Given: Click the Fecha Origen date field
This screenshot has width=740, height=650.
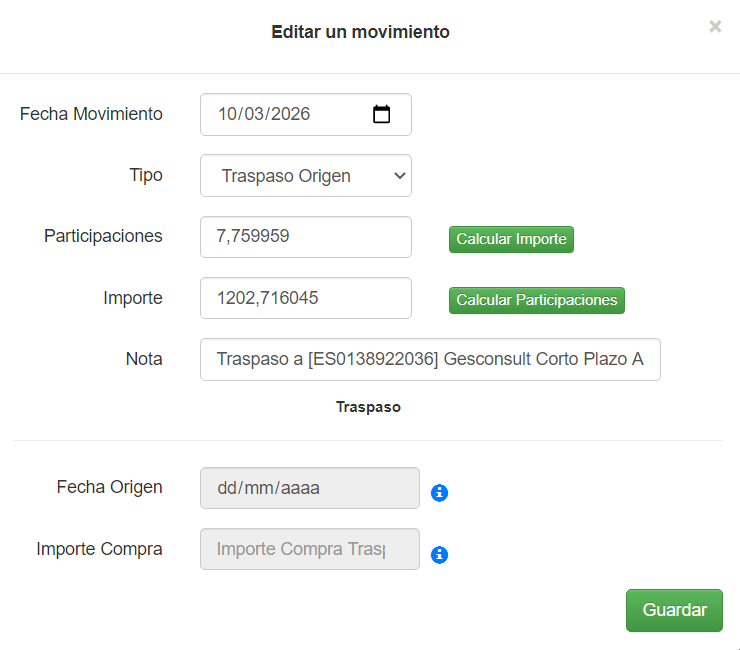Looking at the screenshot, I should [310, 488].
